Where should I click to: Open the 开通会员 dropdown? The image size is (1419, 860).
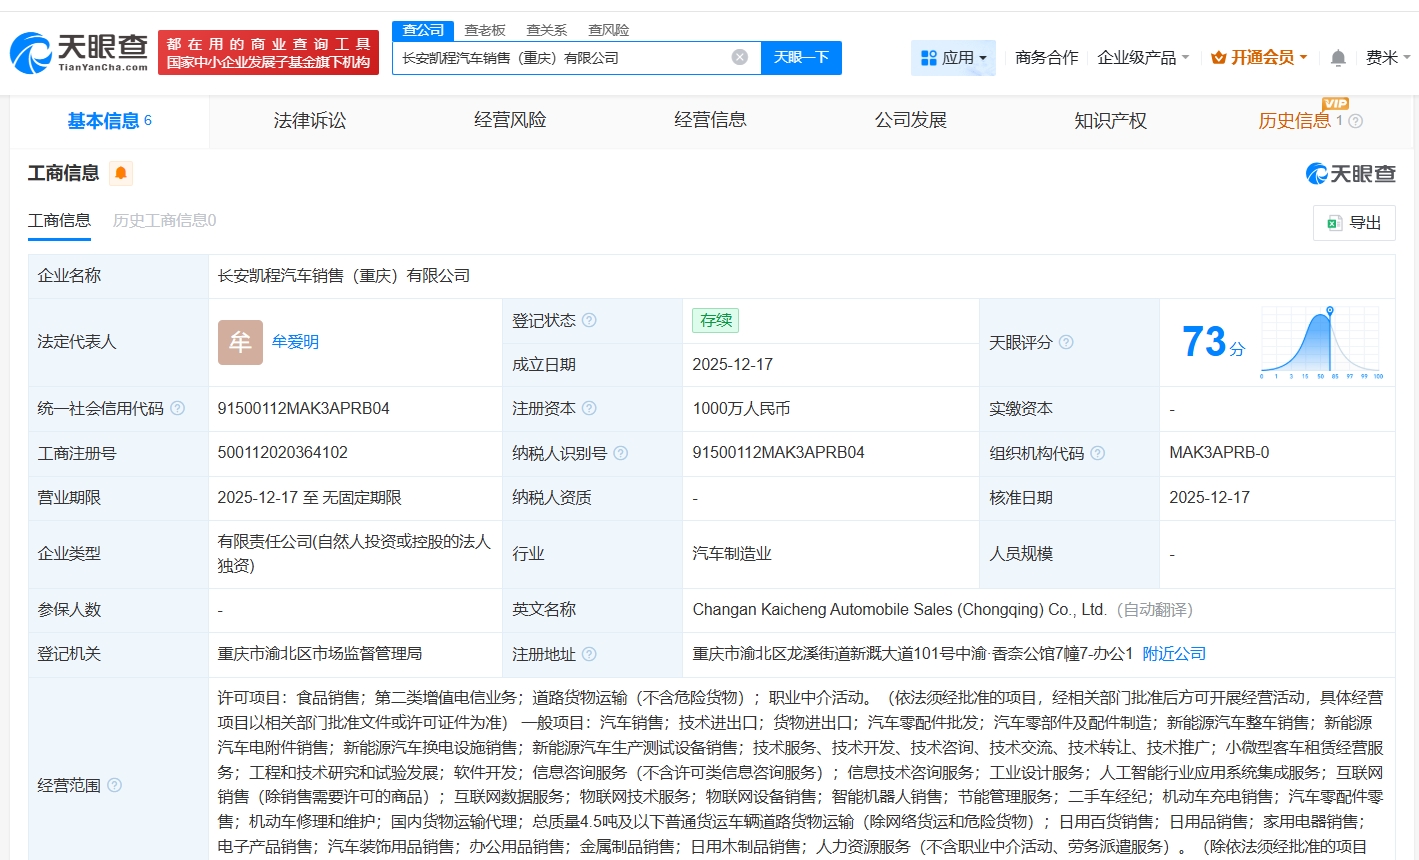click(x=1259, y=58)
